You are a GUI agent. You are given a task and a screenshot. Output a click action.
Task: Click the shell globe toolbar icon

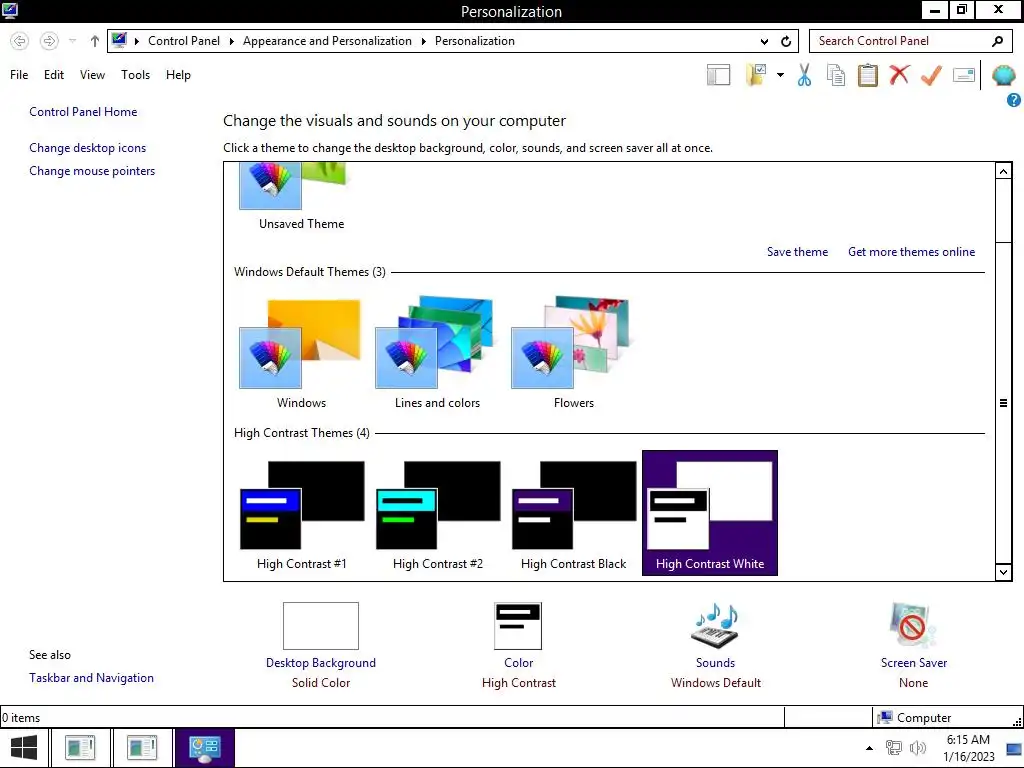(1003, 75)
